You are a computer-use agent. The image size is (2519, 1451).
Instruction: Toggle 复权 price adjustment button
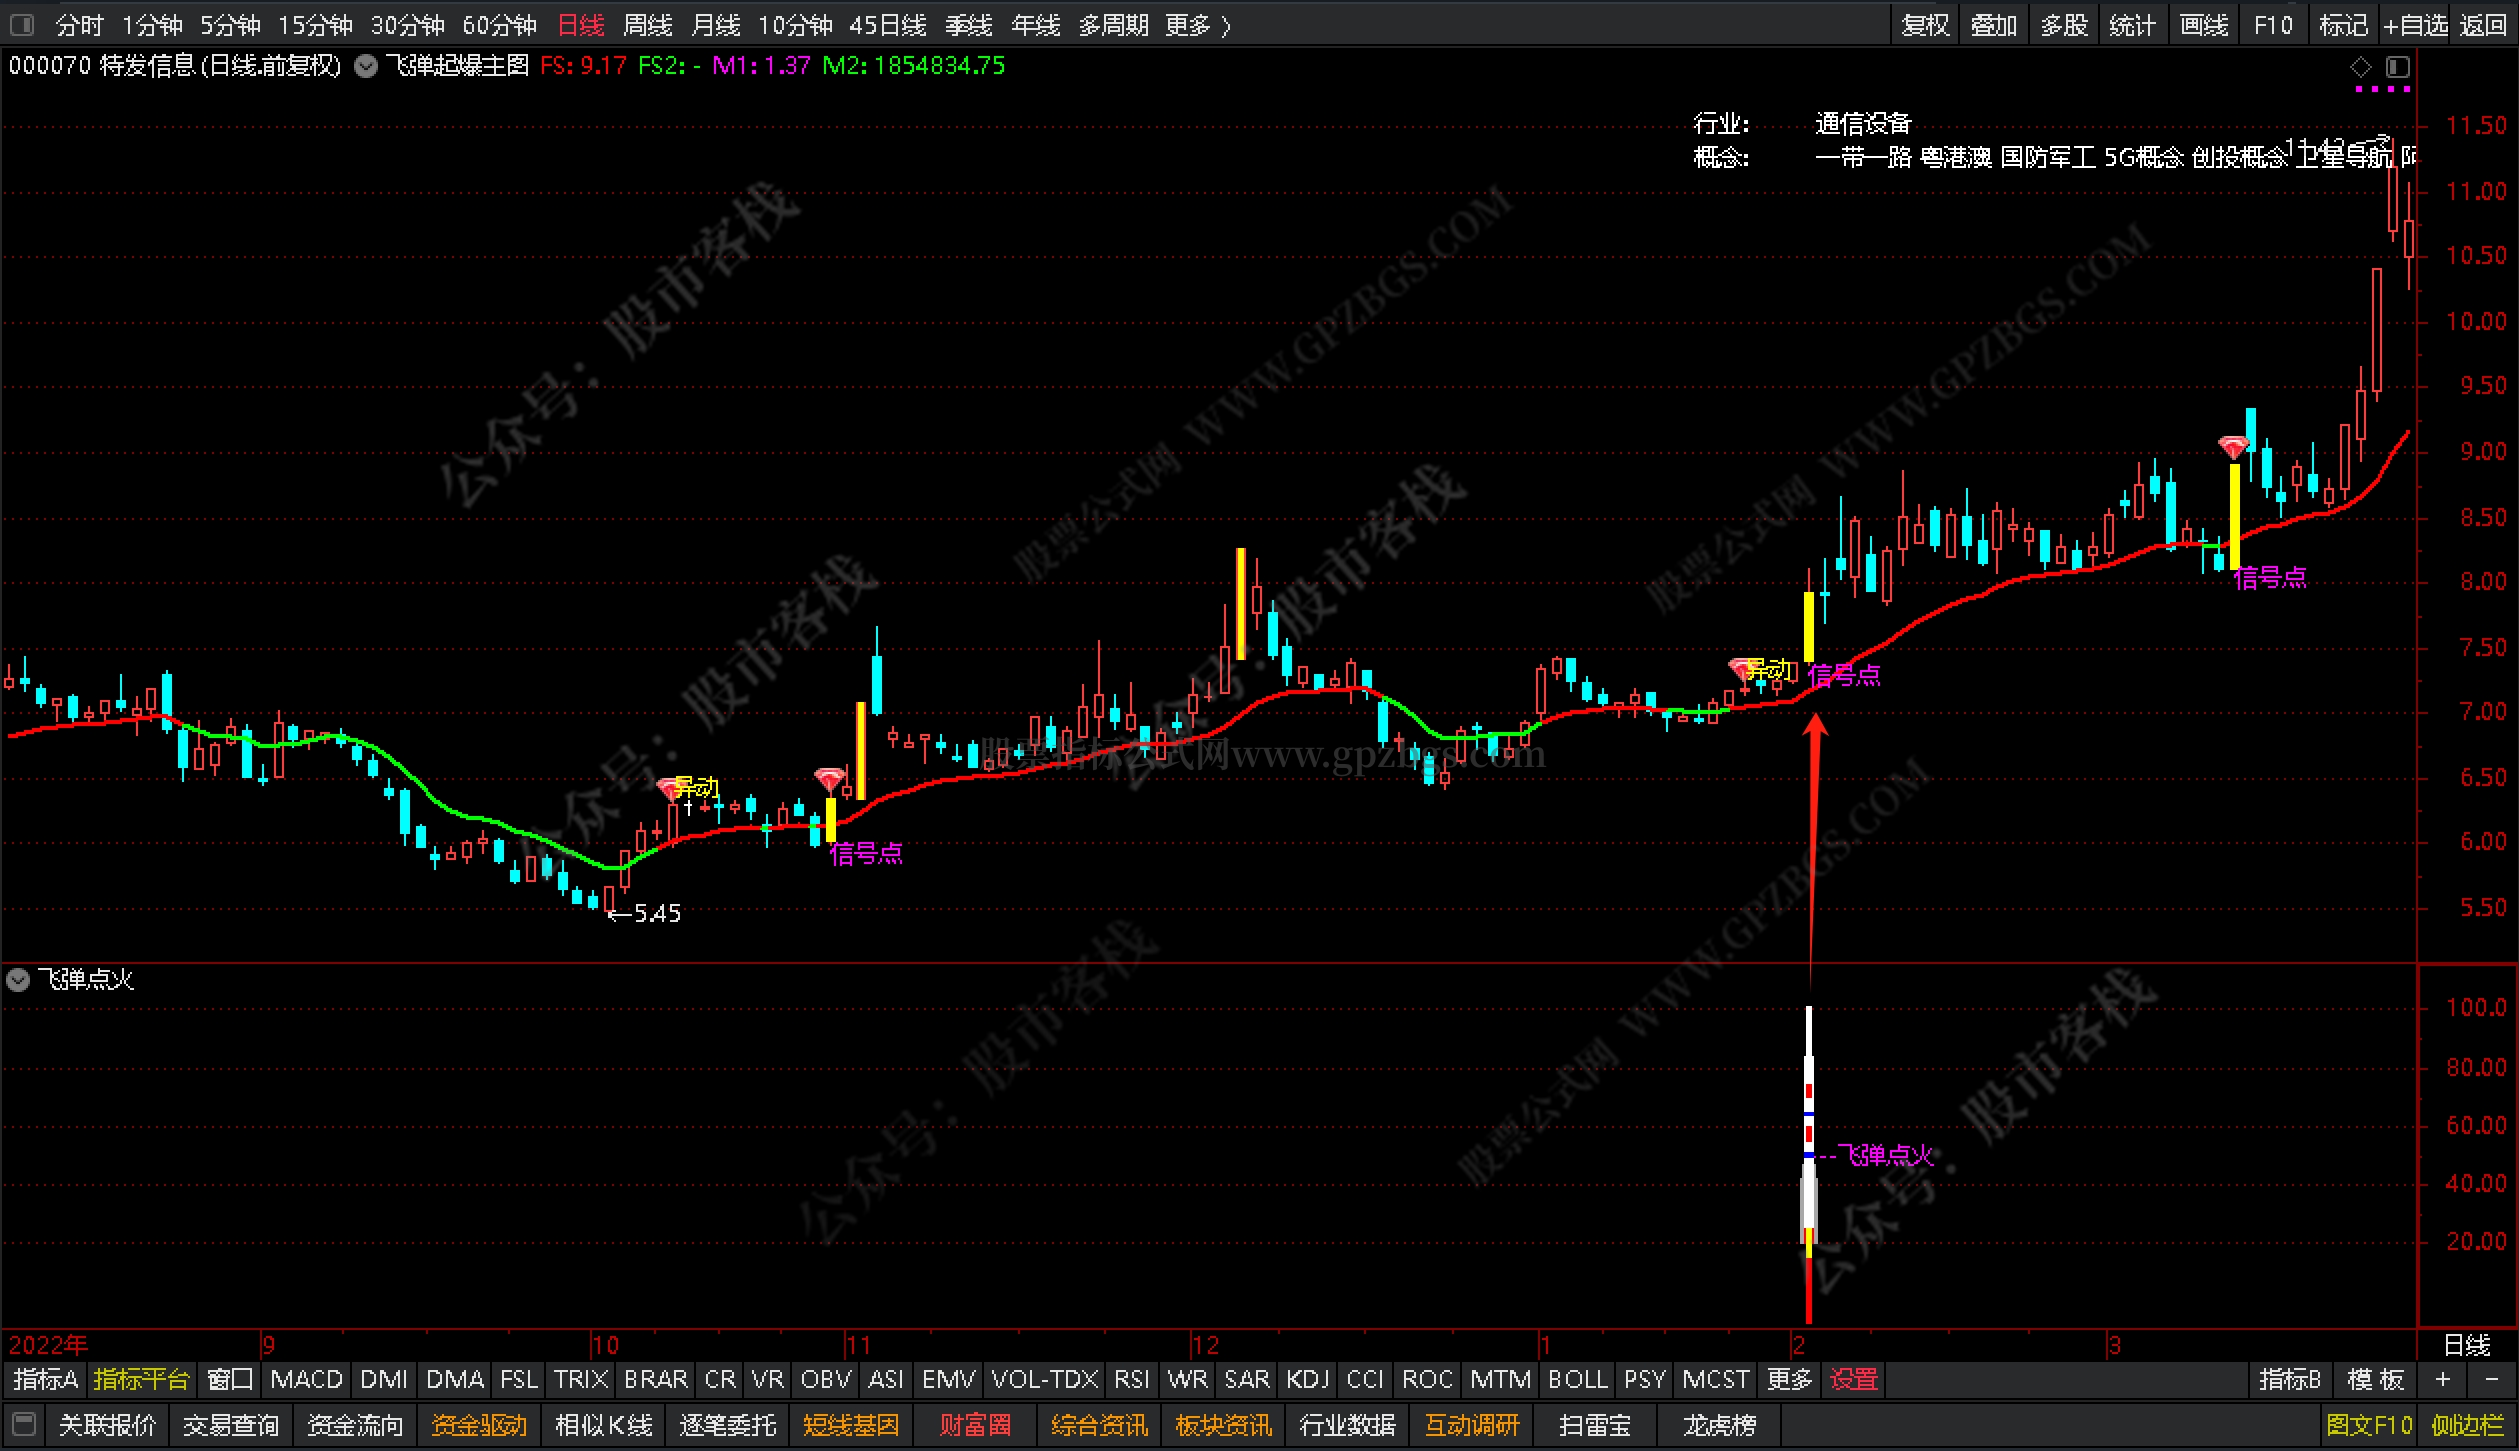click(1925, 25)
